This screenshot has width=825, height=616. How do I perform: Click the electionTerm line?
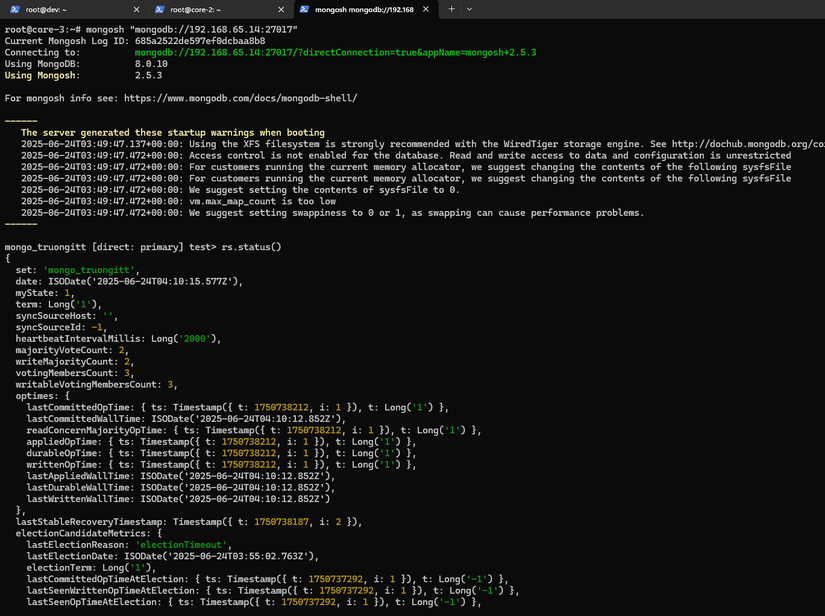pos(92,568)
